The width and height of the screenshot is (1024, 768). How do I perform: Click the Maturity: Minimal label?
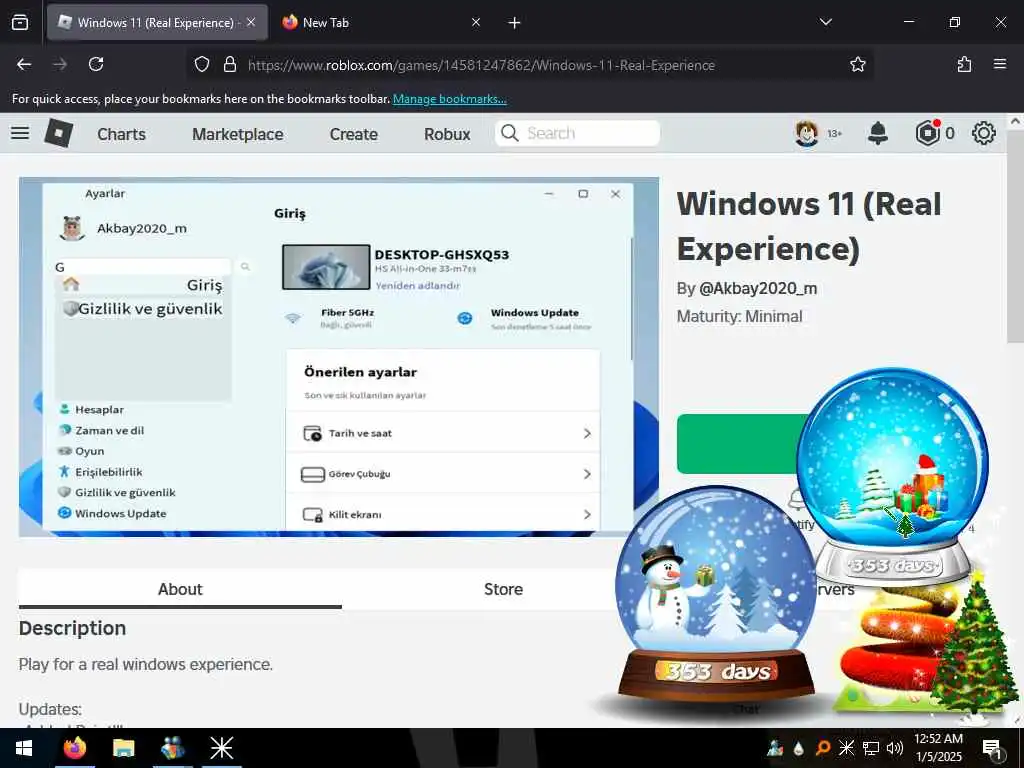pyautogui.click(x=739, y=317)
